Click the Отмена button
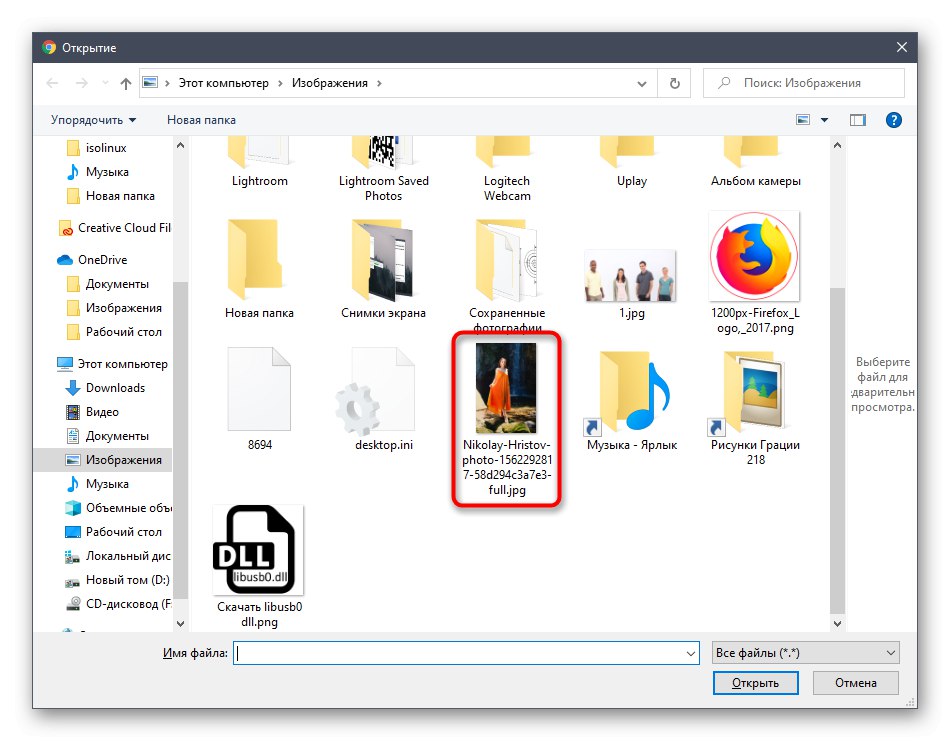 (x=855, y=683)
